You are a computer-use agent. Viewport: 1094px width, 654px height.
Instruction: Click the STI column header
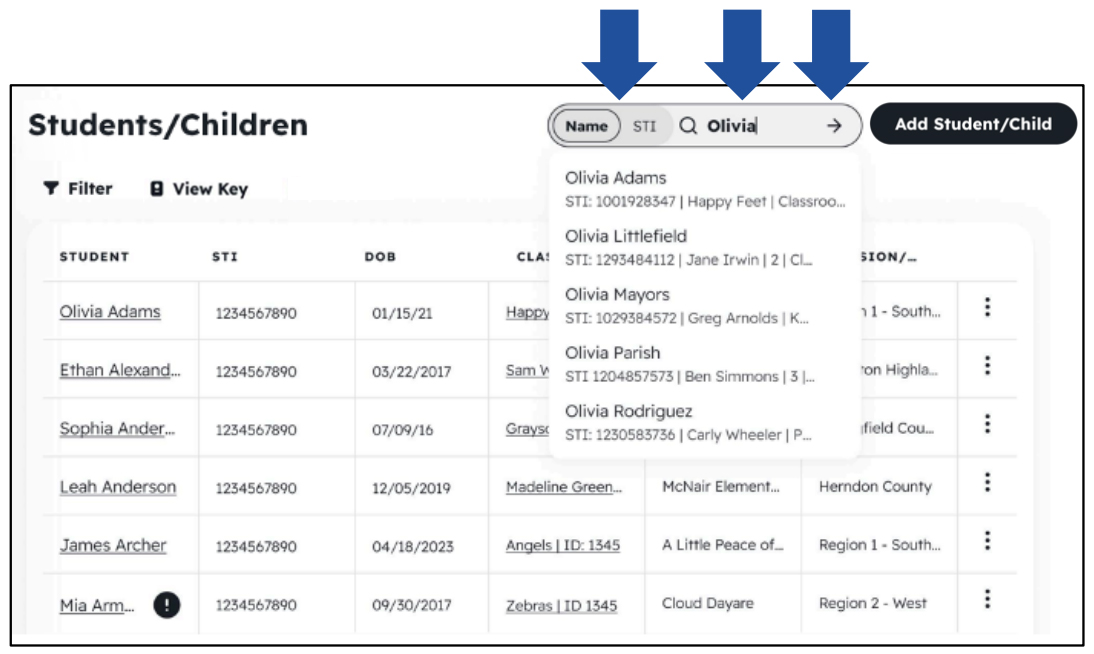(x=225, y=257)
